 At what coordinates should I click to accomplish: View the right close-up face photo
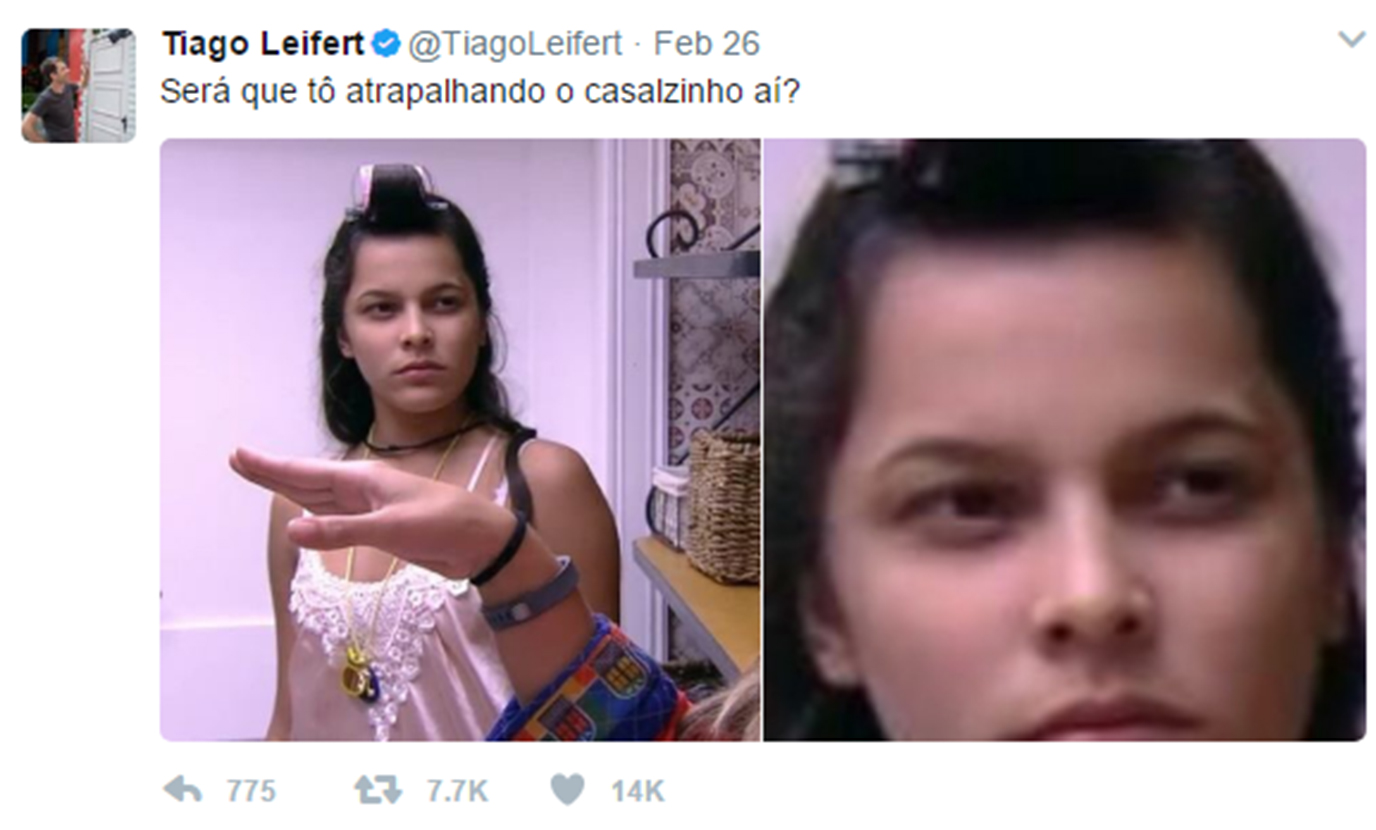tap(1065, 440)
